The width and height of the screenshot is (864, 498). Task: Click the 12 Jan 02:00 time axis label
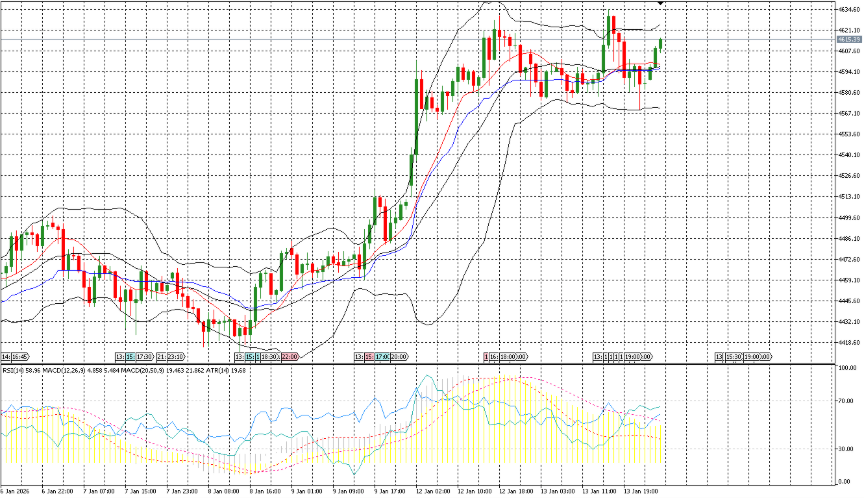(435, 491)
